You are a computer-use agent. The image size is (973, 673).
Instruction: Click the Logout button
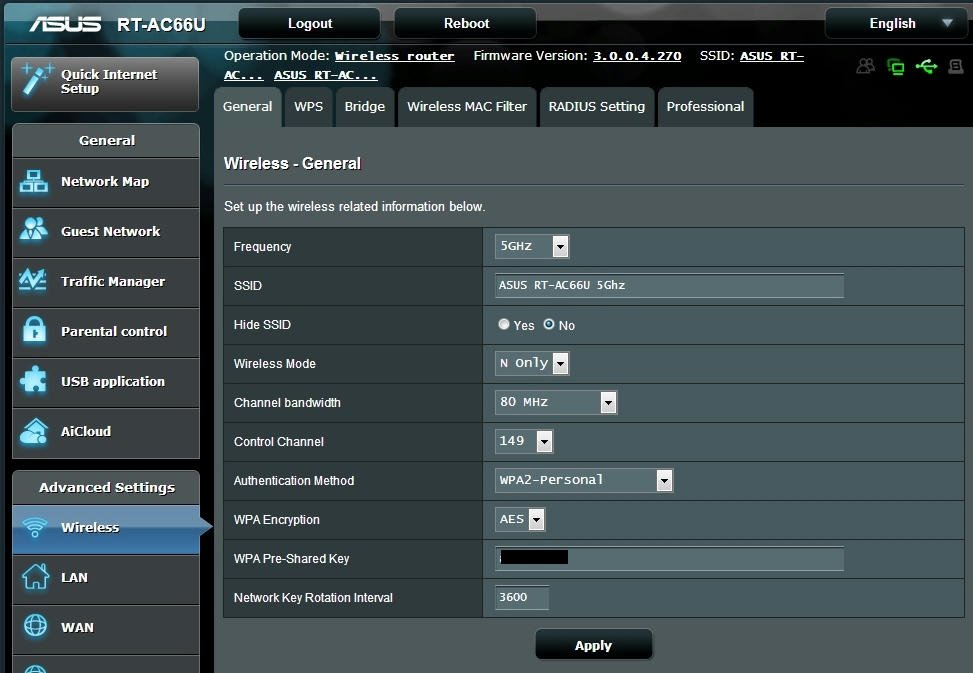[310, 24]
